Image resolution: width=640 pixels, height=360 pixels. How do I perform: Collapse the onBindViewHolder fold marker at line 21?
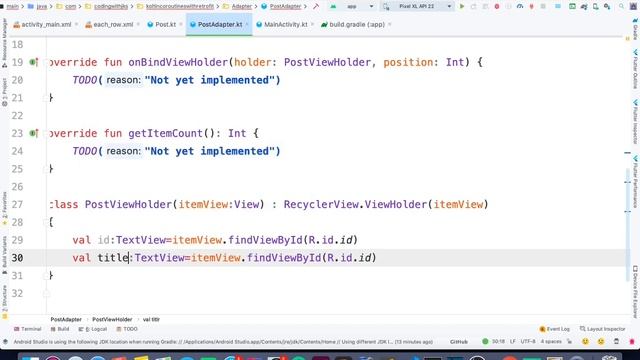click(46, 98)
